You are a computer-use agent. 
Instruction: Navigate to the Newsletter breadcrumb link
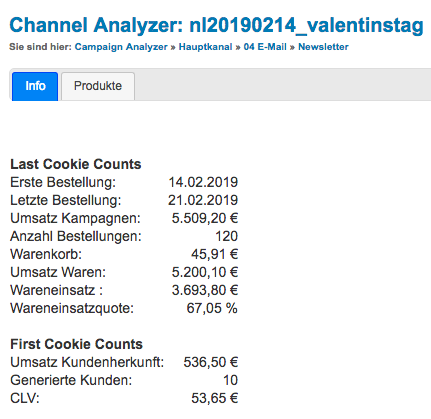coord(323,47)
